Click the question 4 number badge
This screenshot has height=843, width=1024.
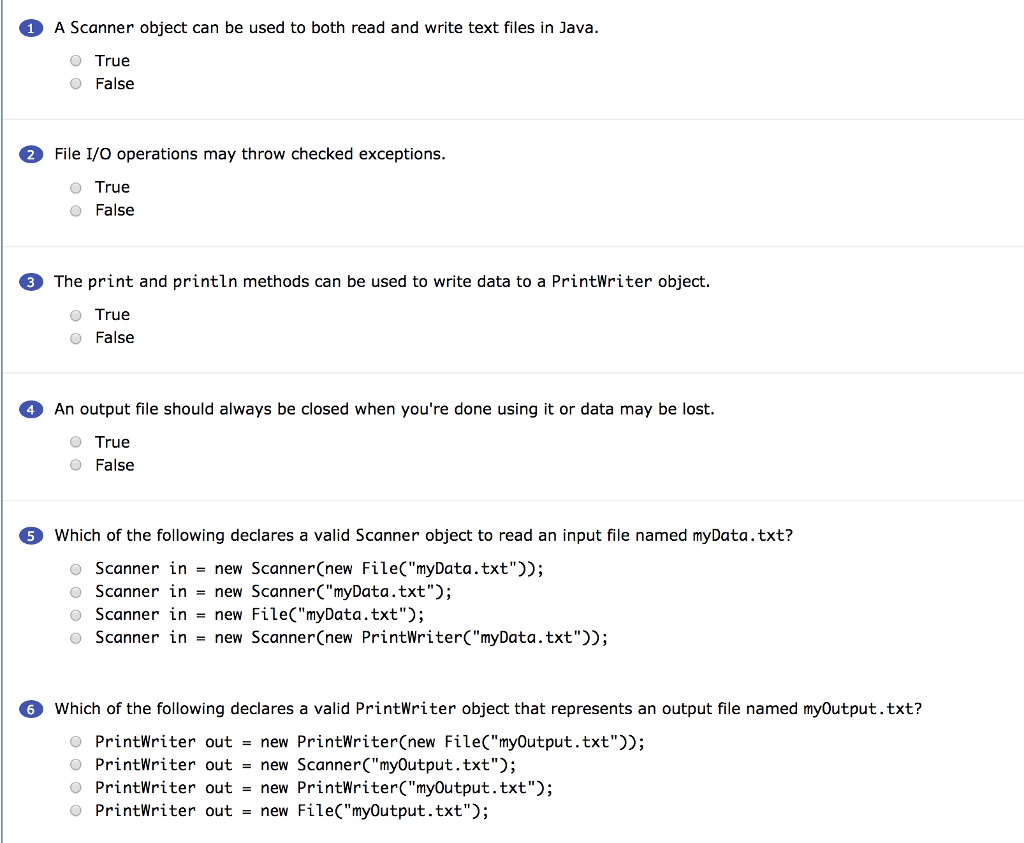click(x=30, y=408)
